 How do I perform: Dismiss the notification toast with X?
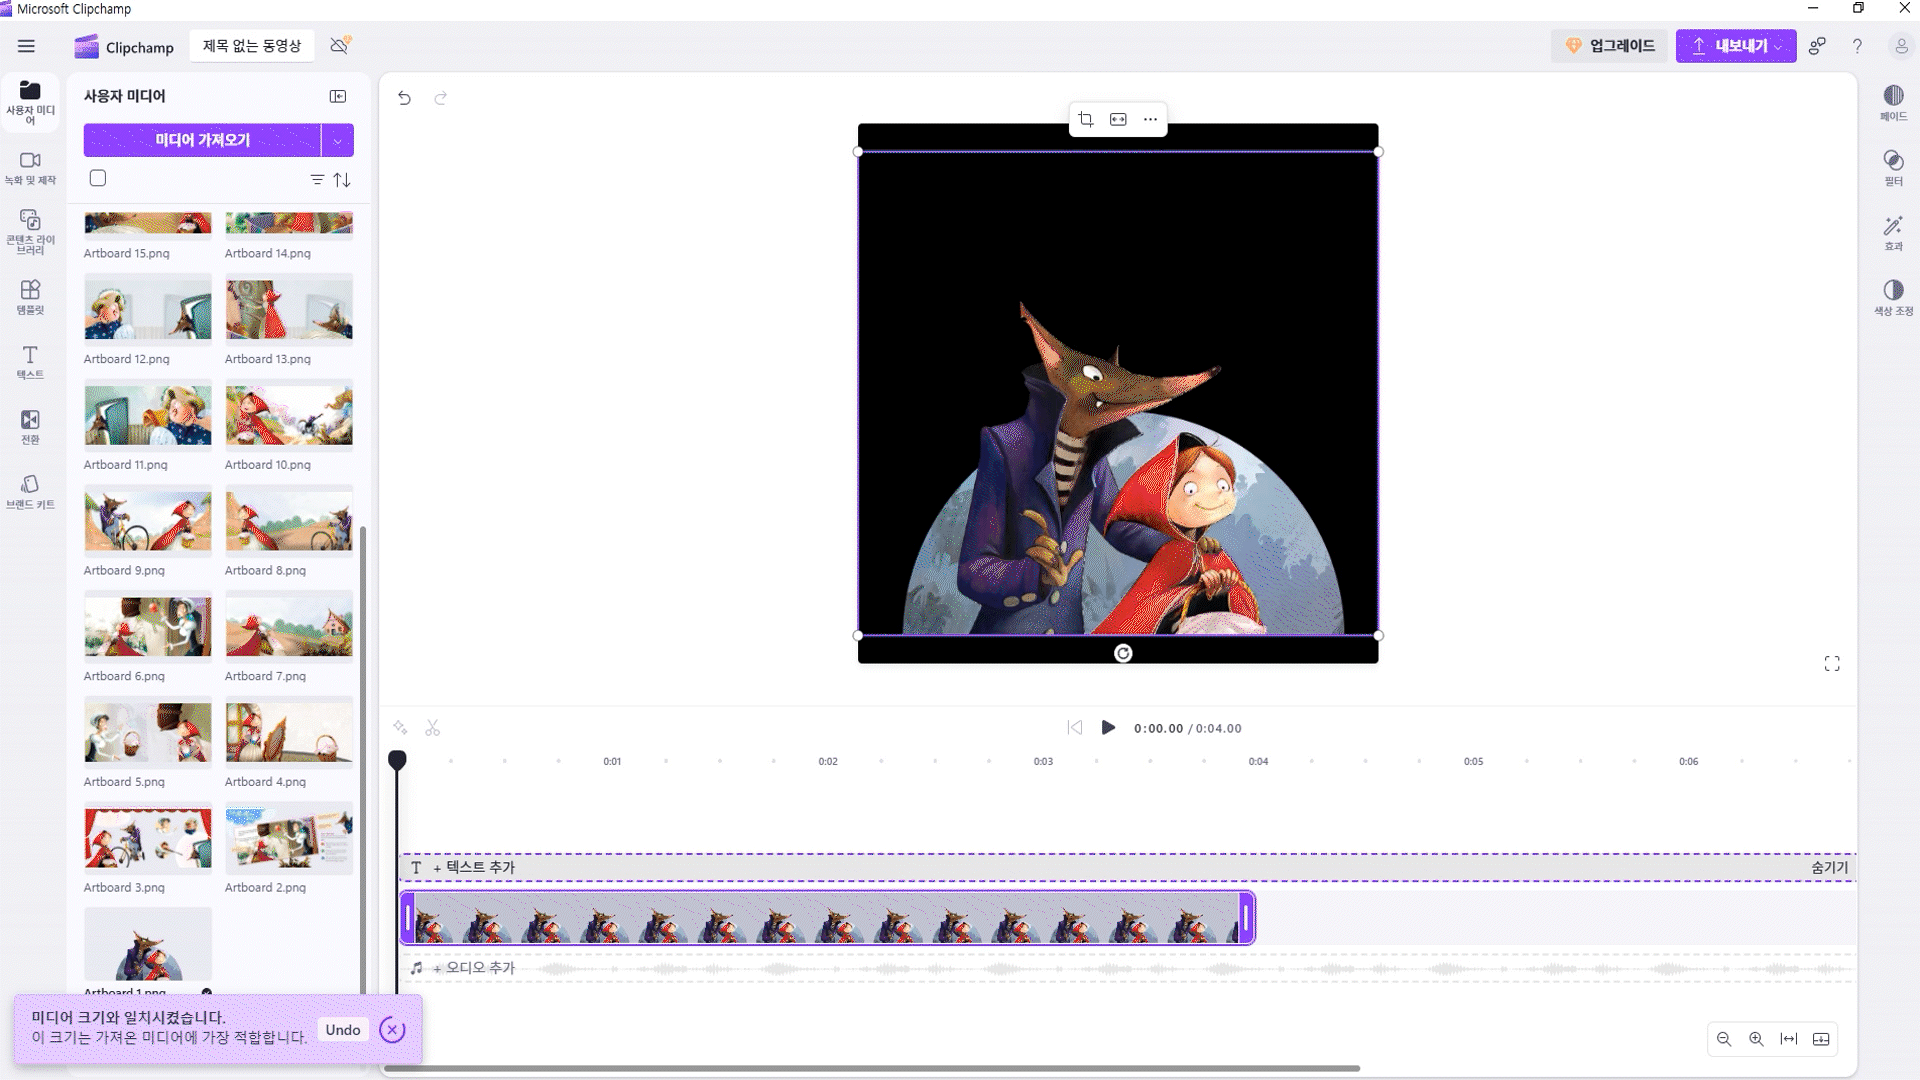393,1030
